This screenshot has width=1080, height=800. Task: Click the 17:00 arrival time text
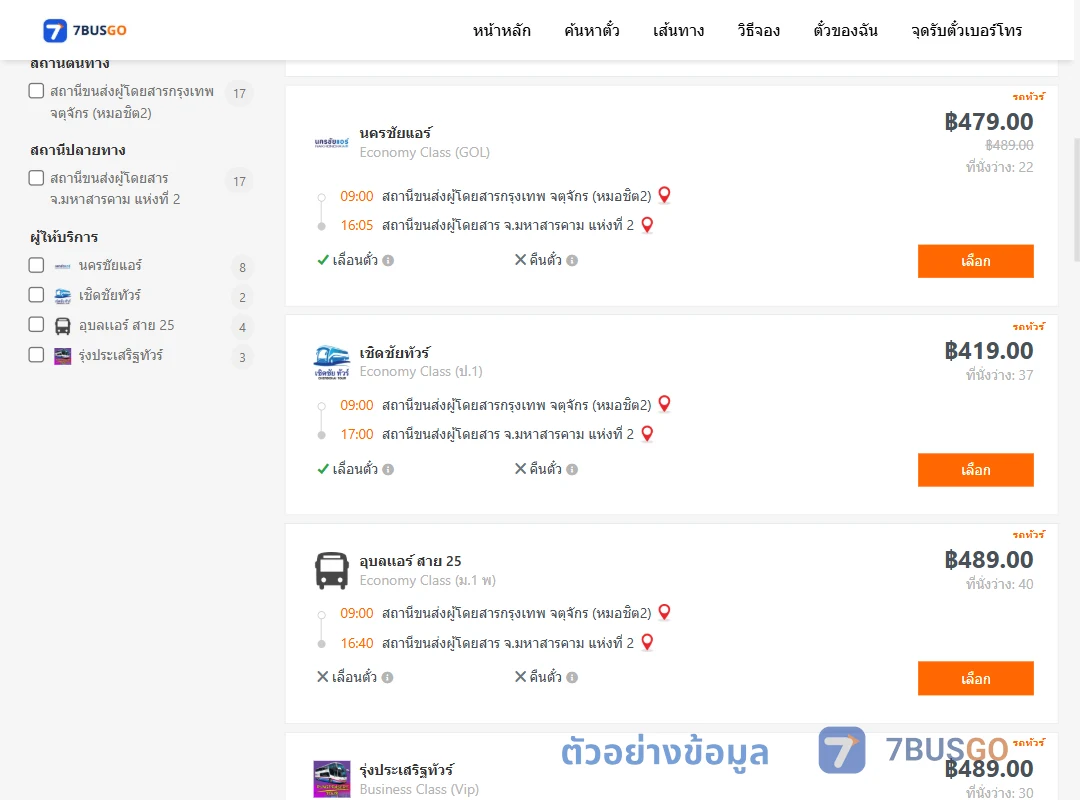pyautogui.click(x=357, y=434)
